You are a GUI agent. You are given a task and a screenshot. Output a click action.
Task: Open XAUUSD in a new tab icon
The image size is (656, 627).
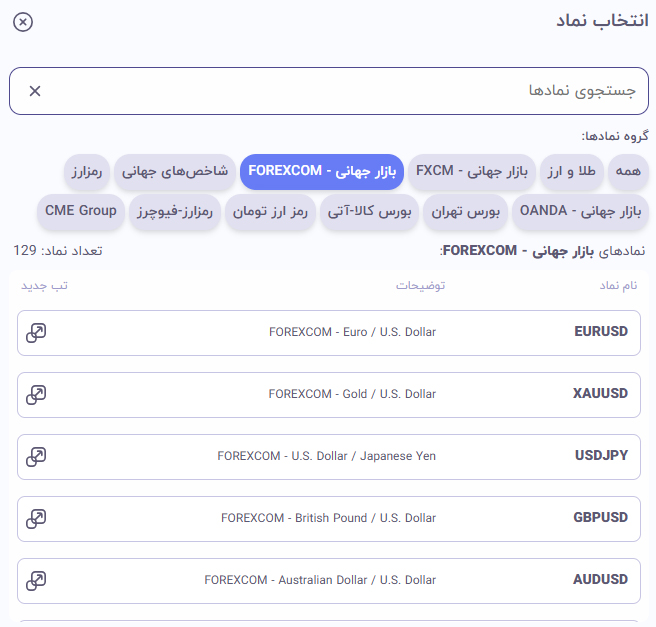36,395
